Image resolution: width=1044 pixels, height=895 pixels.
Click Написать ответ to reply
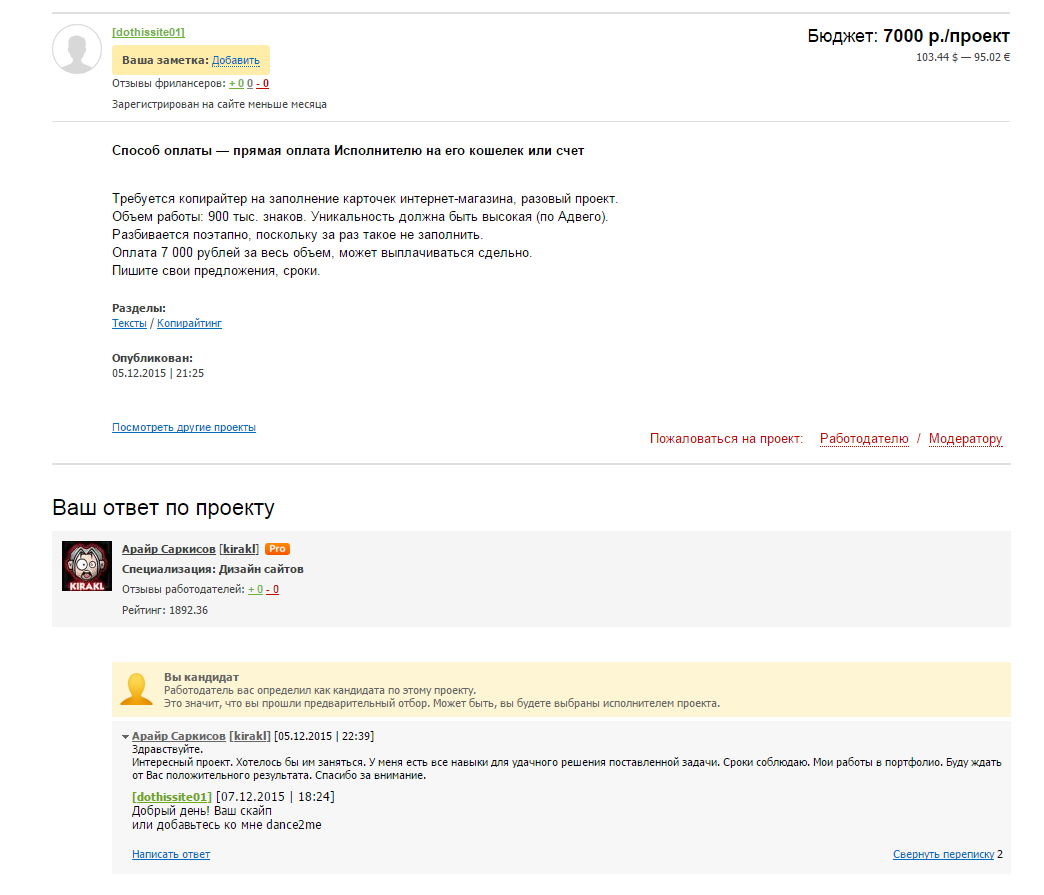[171, 854]
